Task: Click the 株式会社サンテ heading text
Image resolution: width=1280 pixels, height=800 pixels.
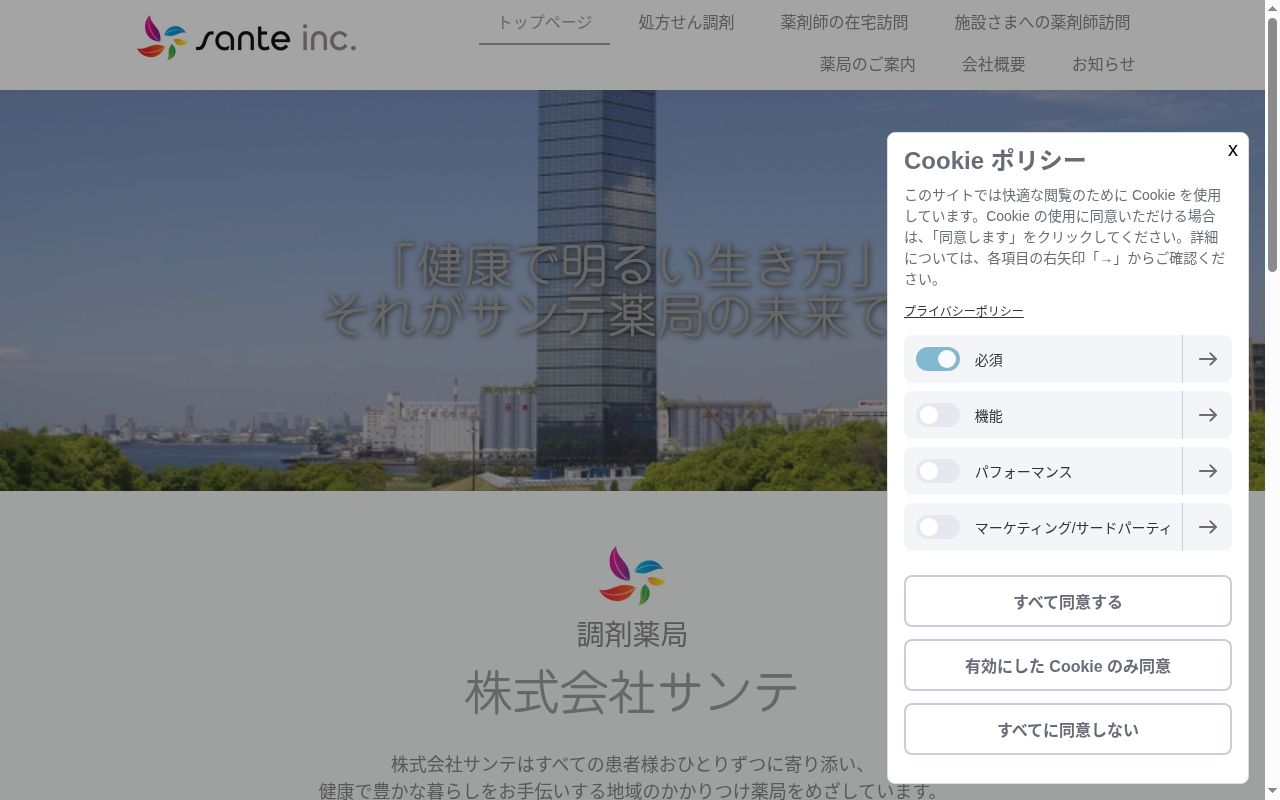Action: (632, 692)
